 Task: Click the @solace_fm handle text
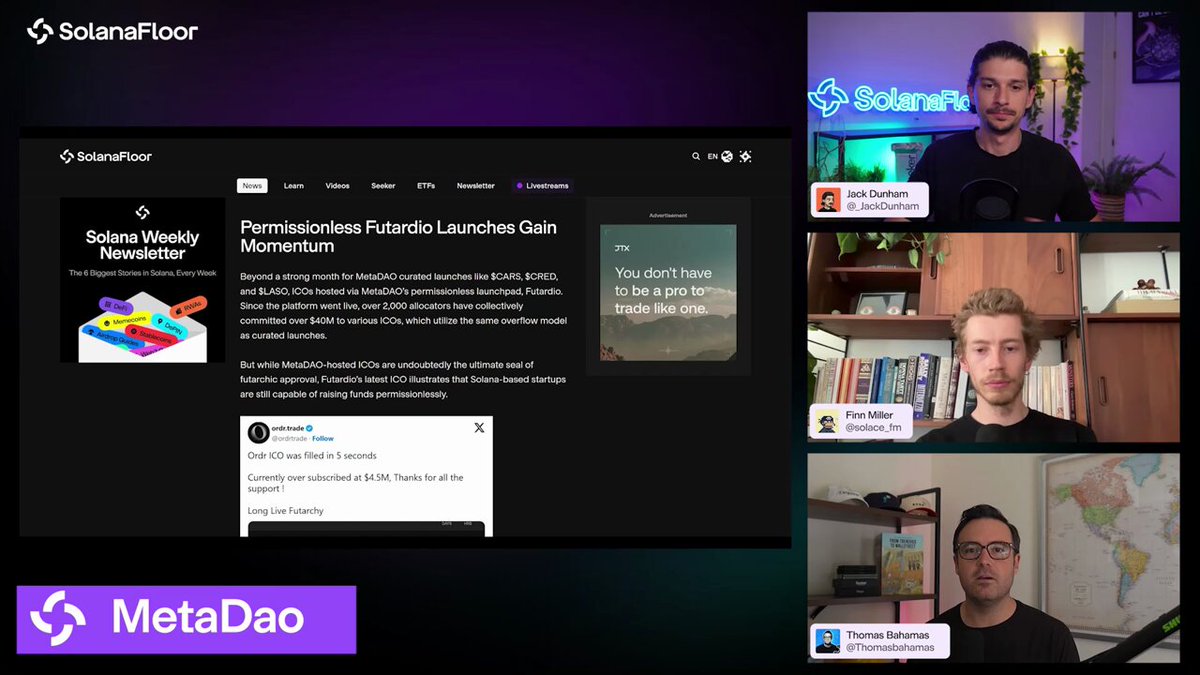tap(873, 428)
